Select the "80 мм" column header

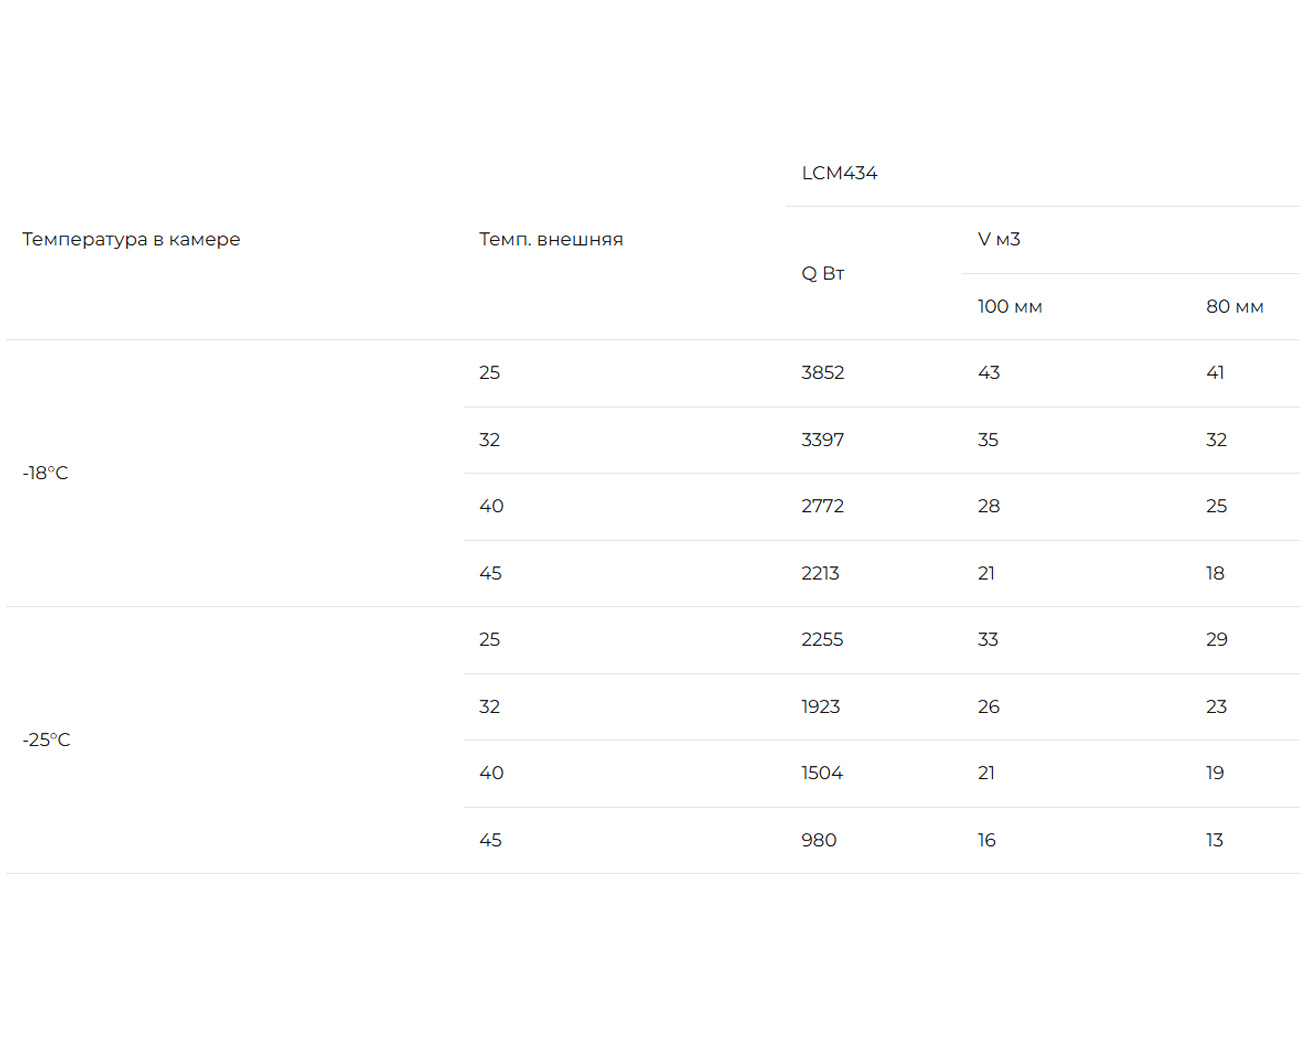point(1234,307)
